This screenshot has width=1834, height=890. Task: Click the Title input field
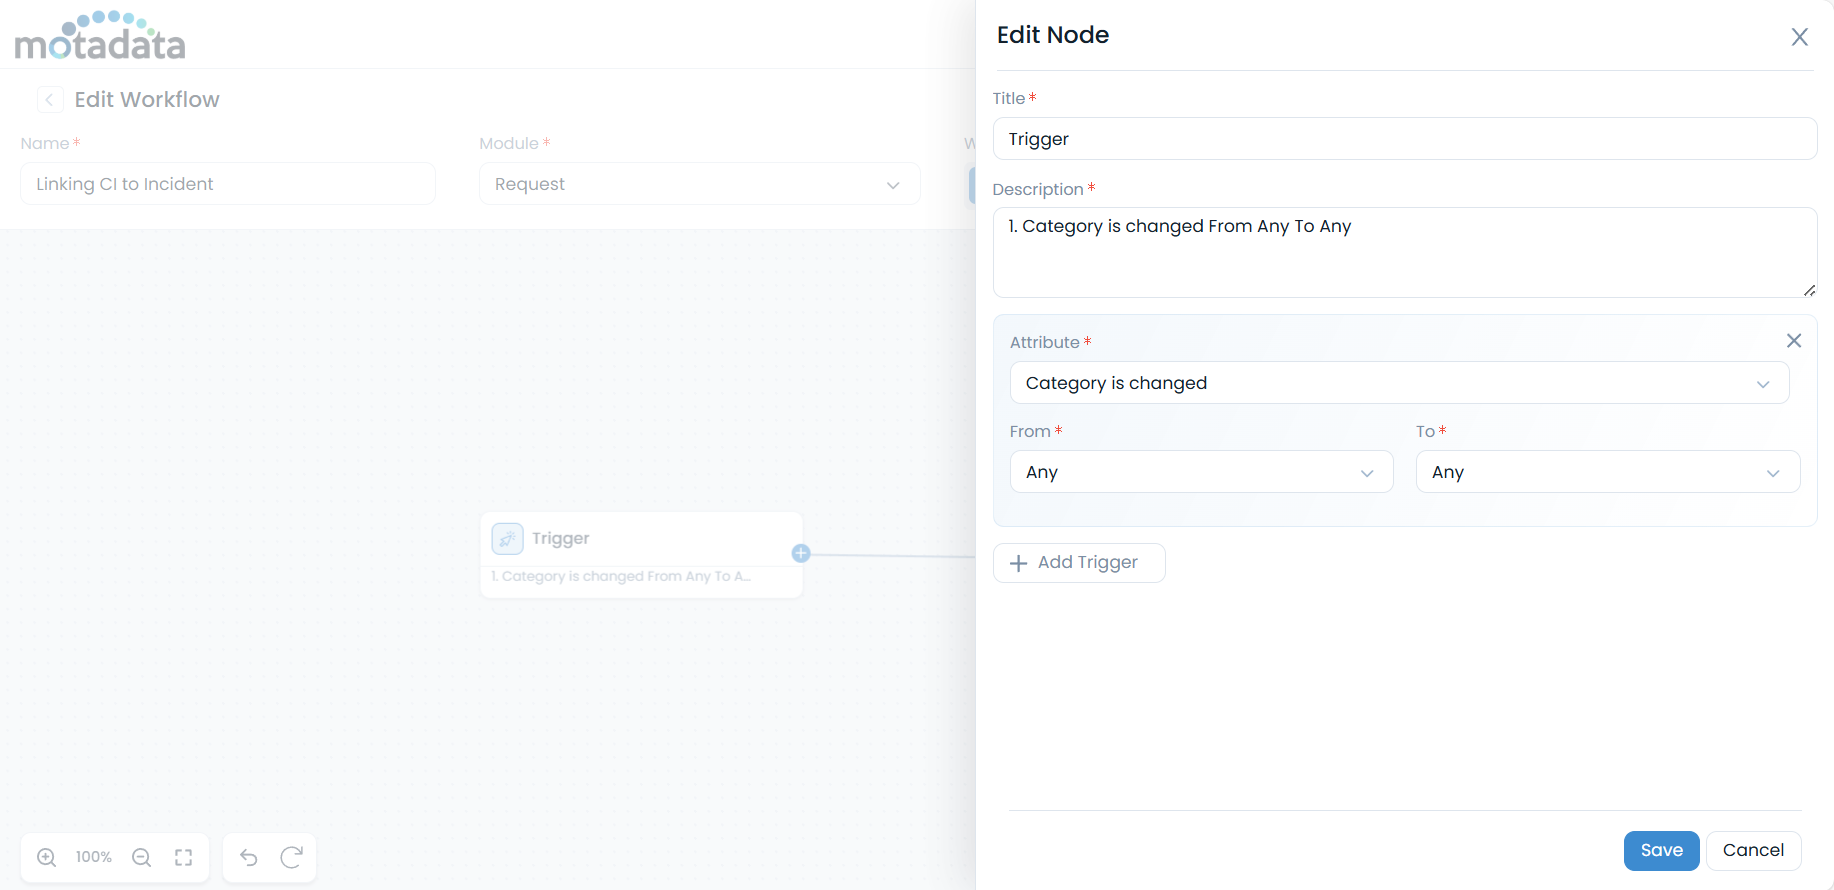[1404, 139]
